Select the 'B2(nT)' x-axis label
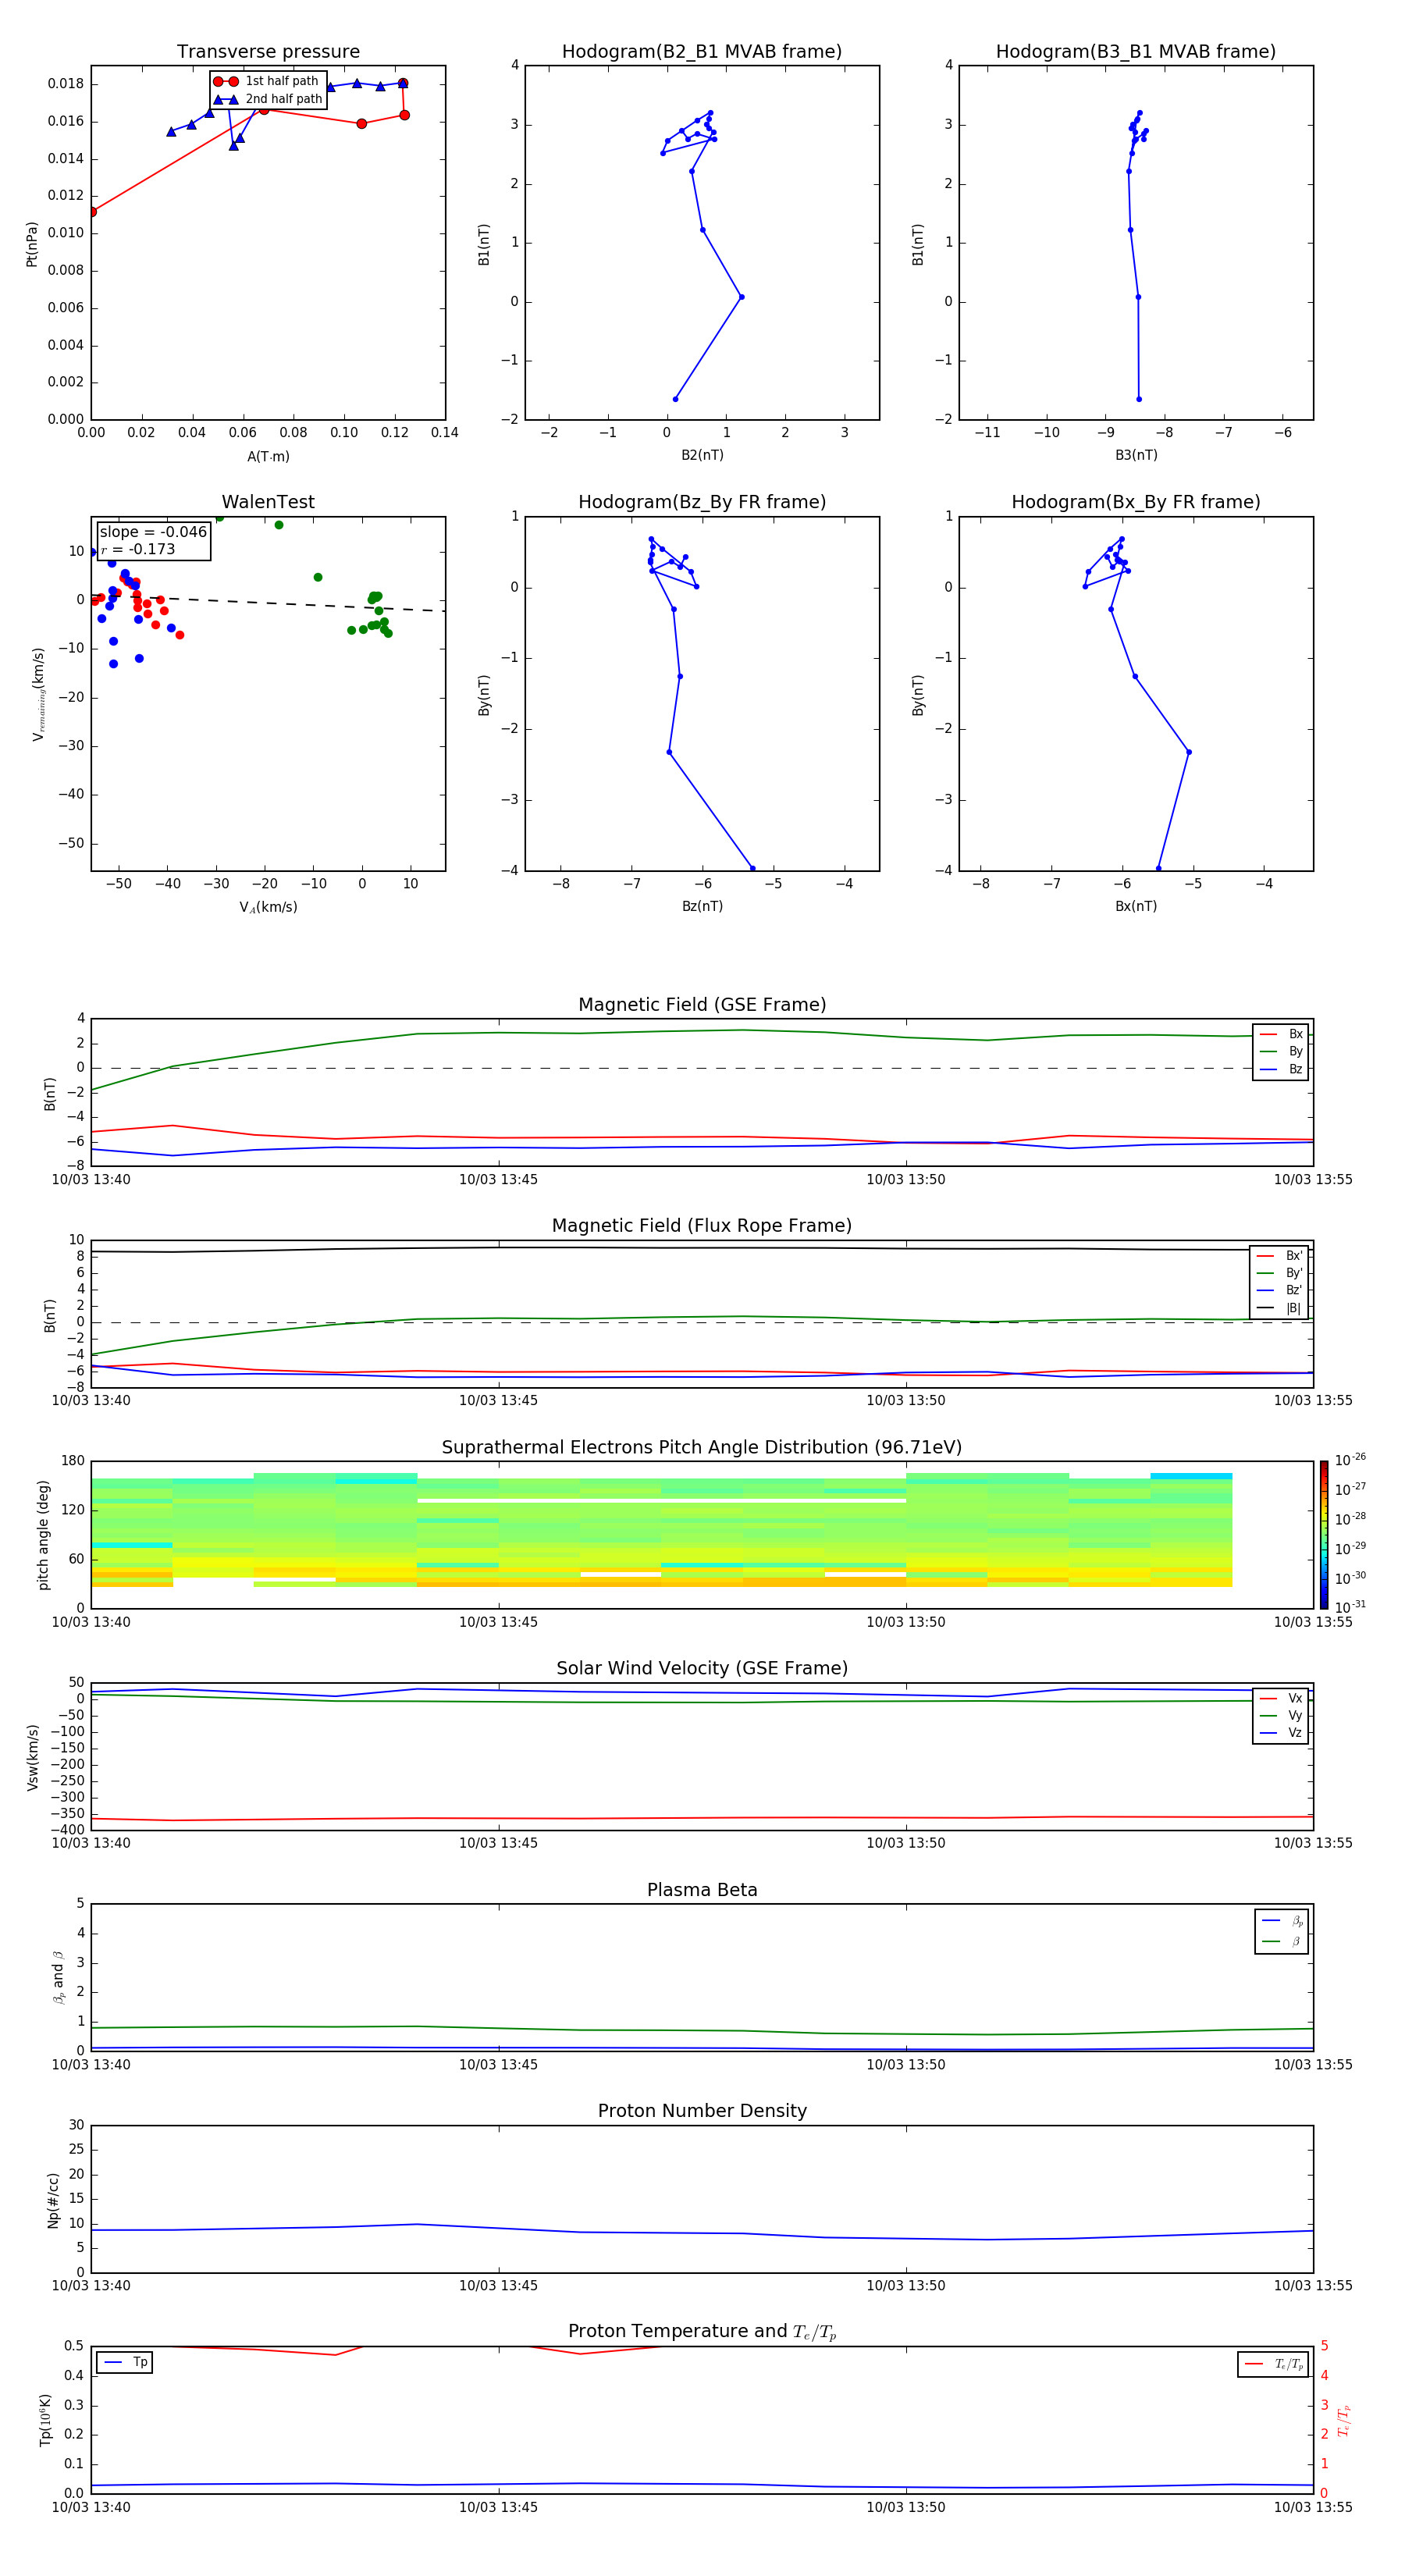 (702, 456)
